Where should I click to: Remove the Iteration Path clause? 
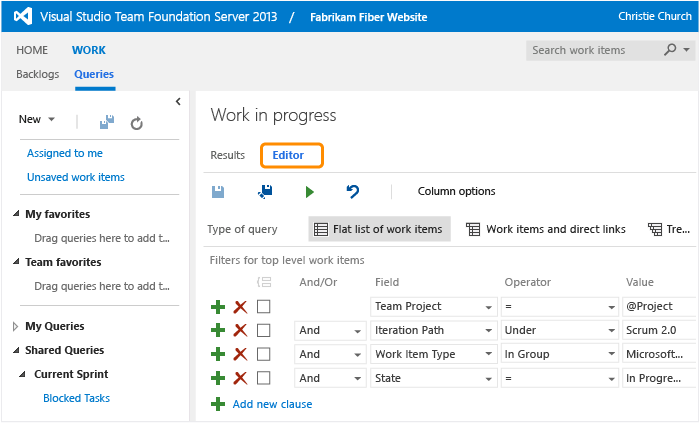pyautogui.click(x=240, y=331)
